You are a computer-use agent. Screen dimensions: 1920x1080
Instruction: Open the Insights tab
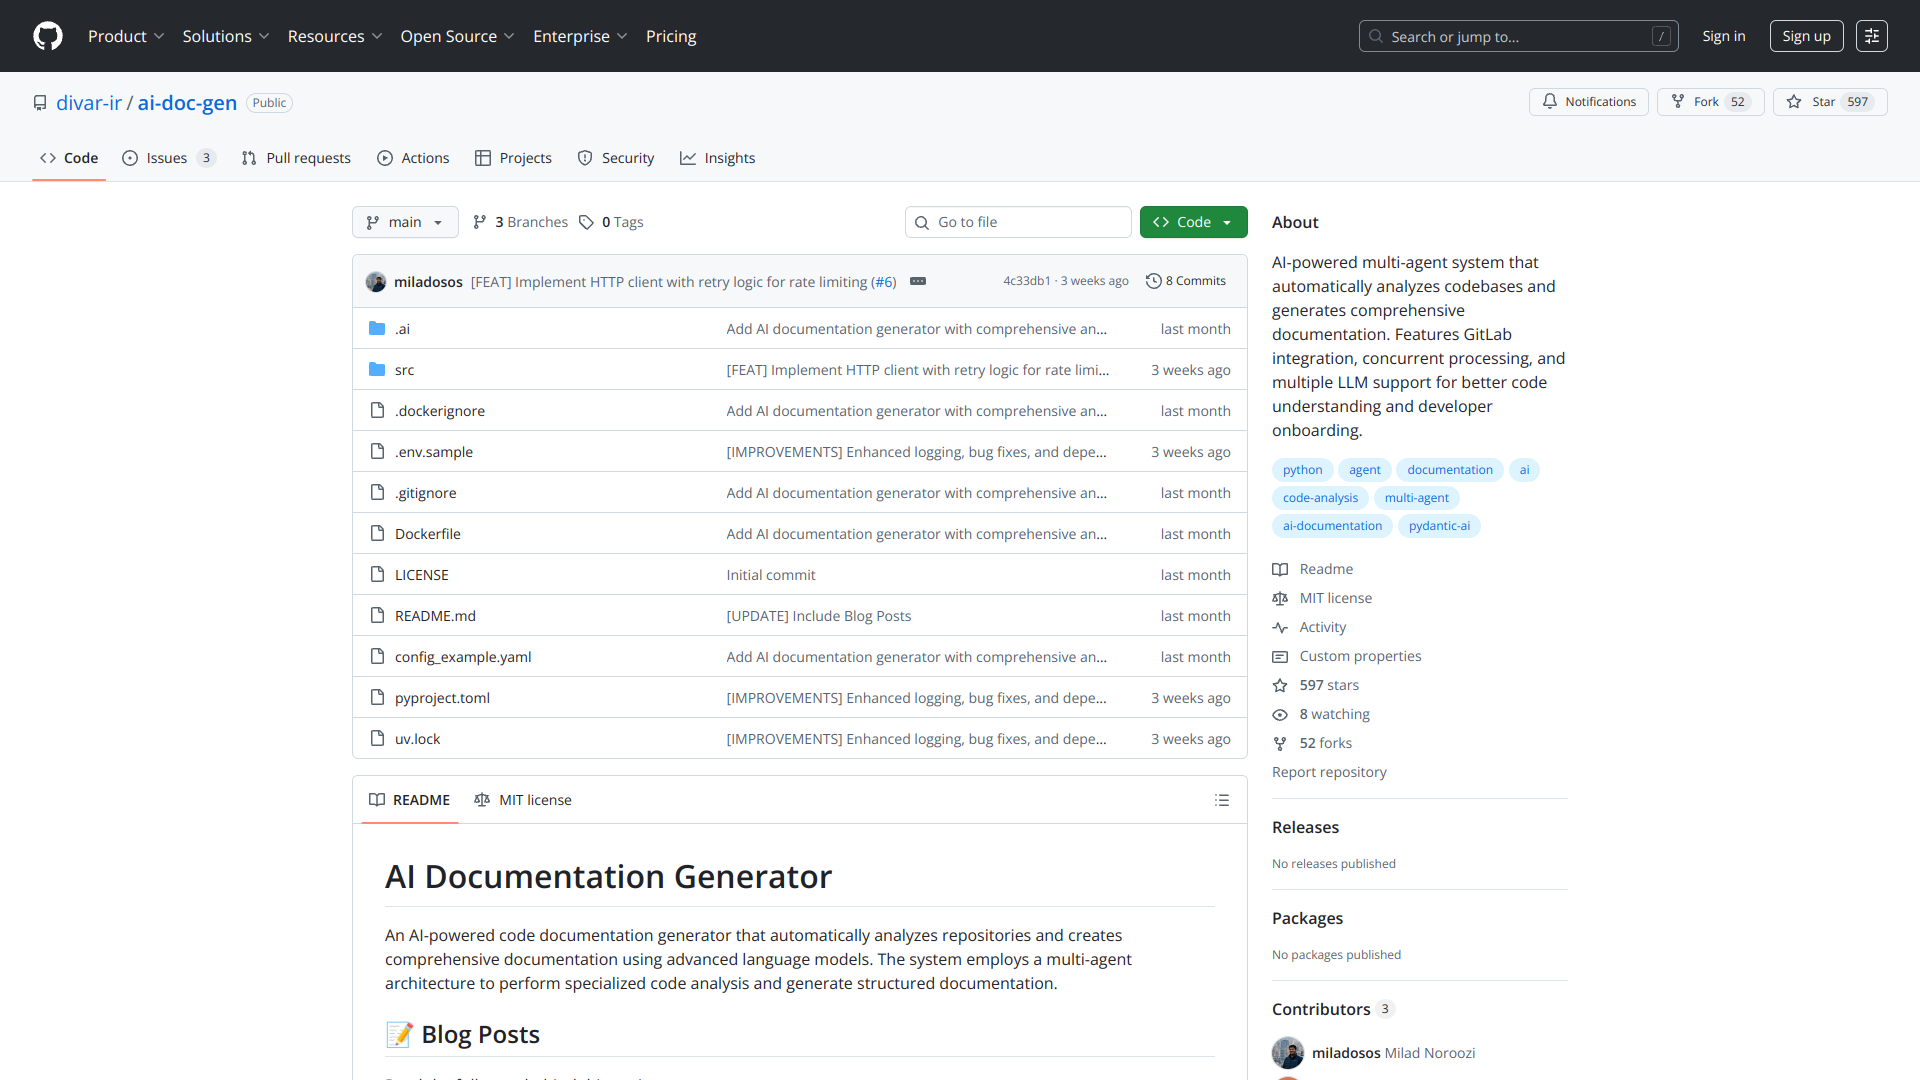pyautogui.click(x=717, y=158)
